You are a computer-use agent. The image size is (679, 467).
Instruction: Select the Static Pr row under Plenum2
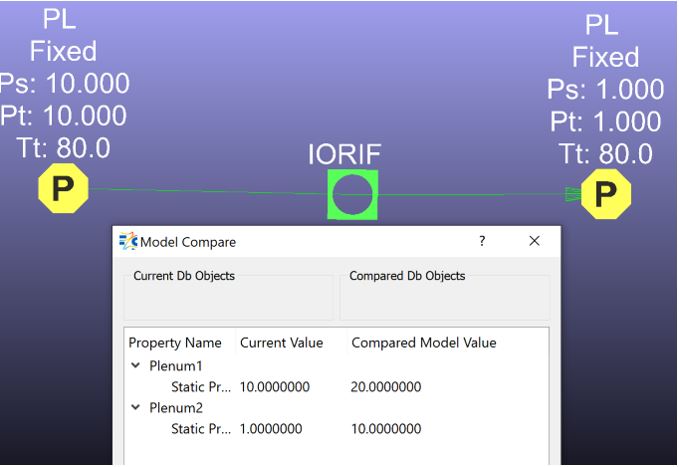point(198,429)
